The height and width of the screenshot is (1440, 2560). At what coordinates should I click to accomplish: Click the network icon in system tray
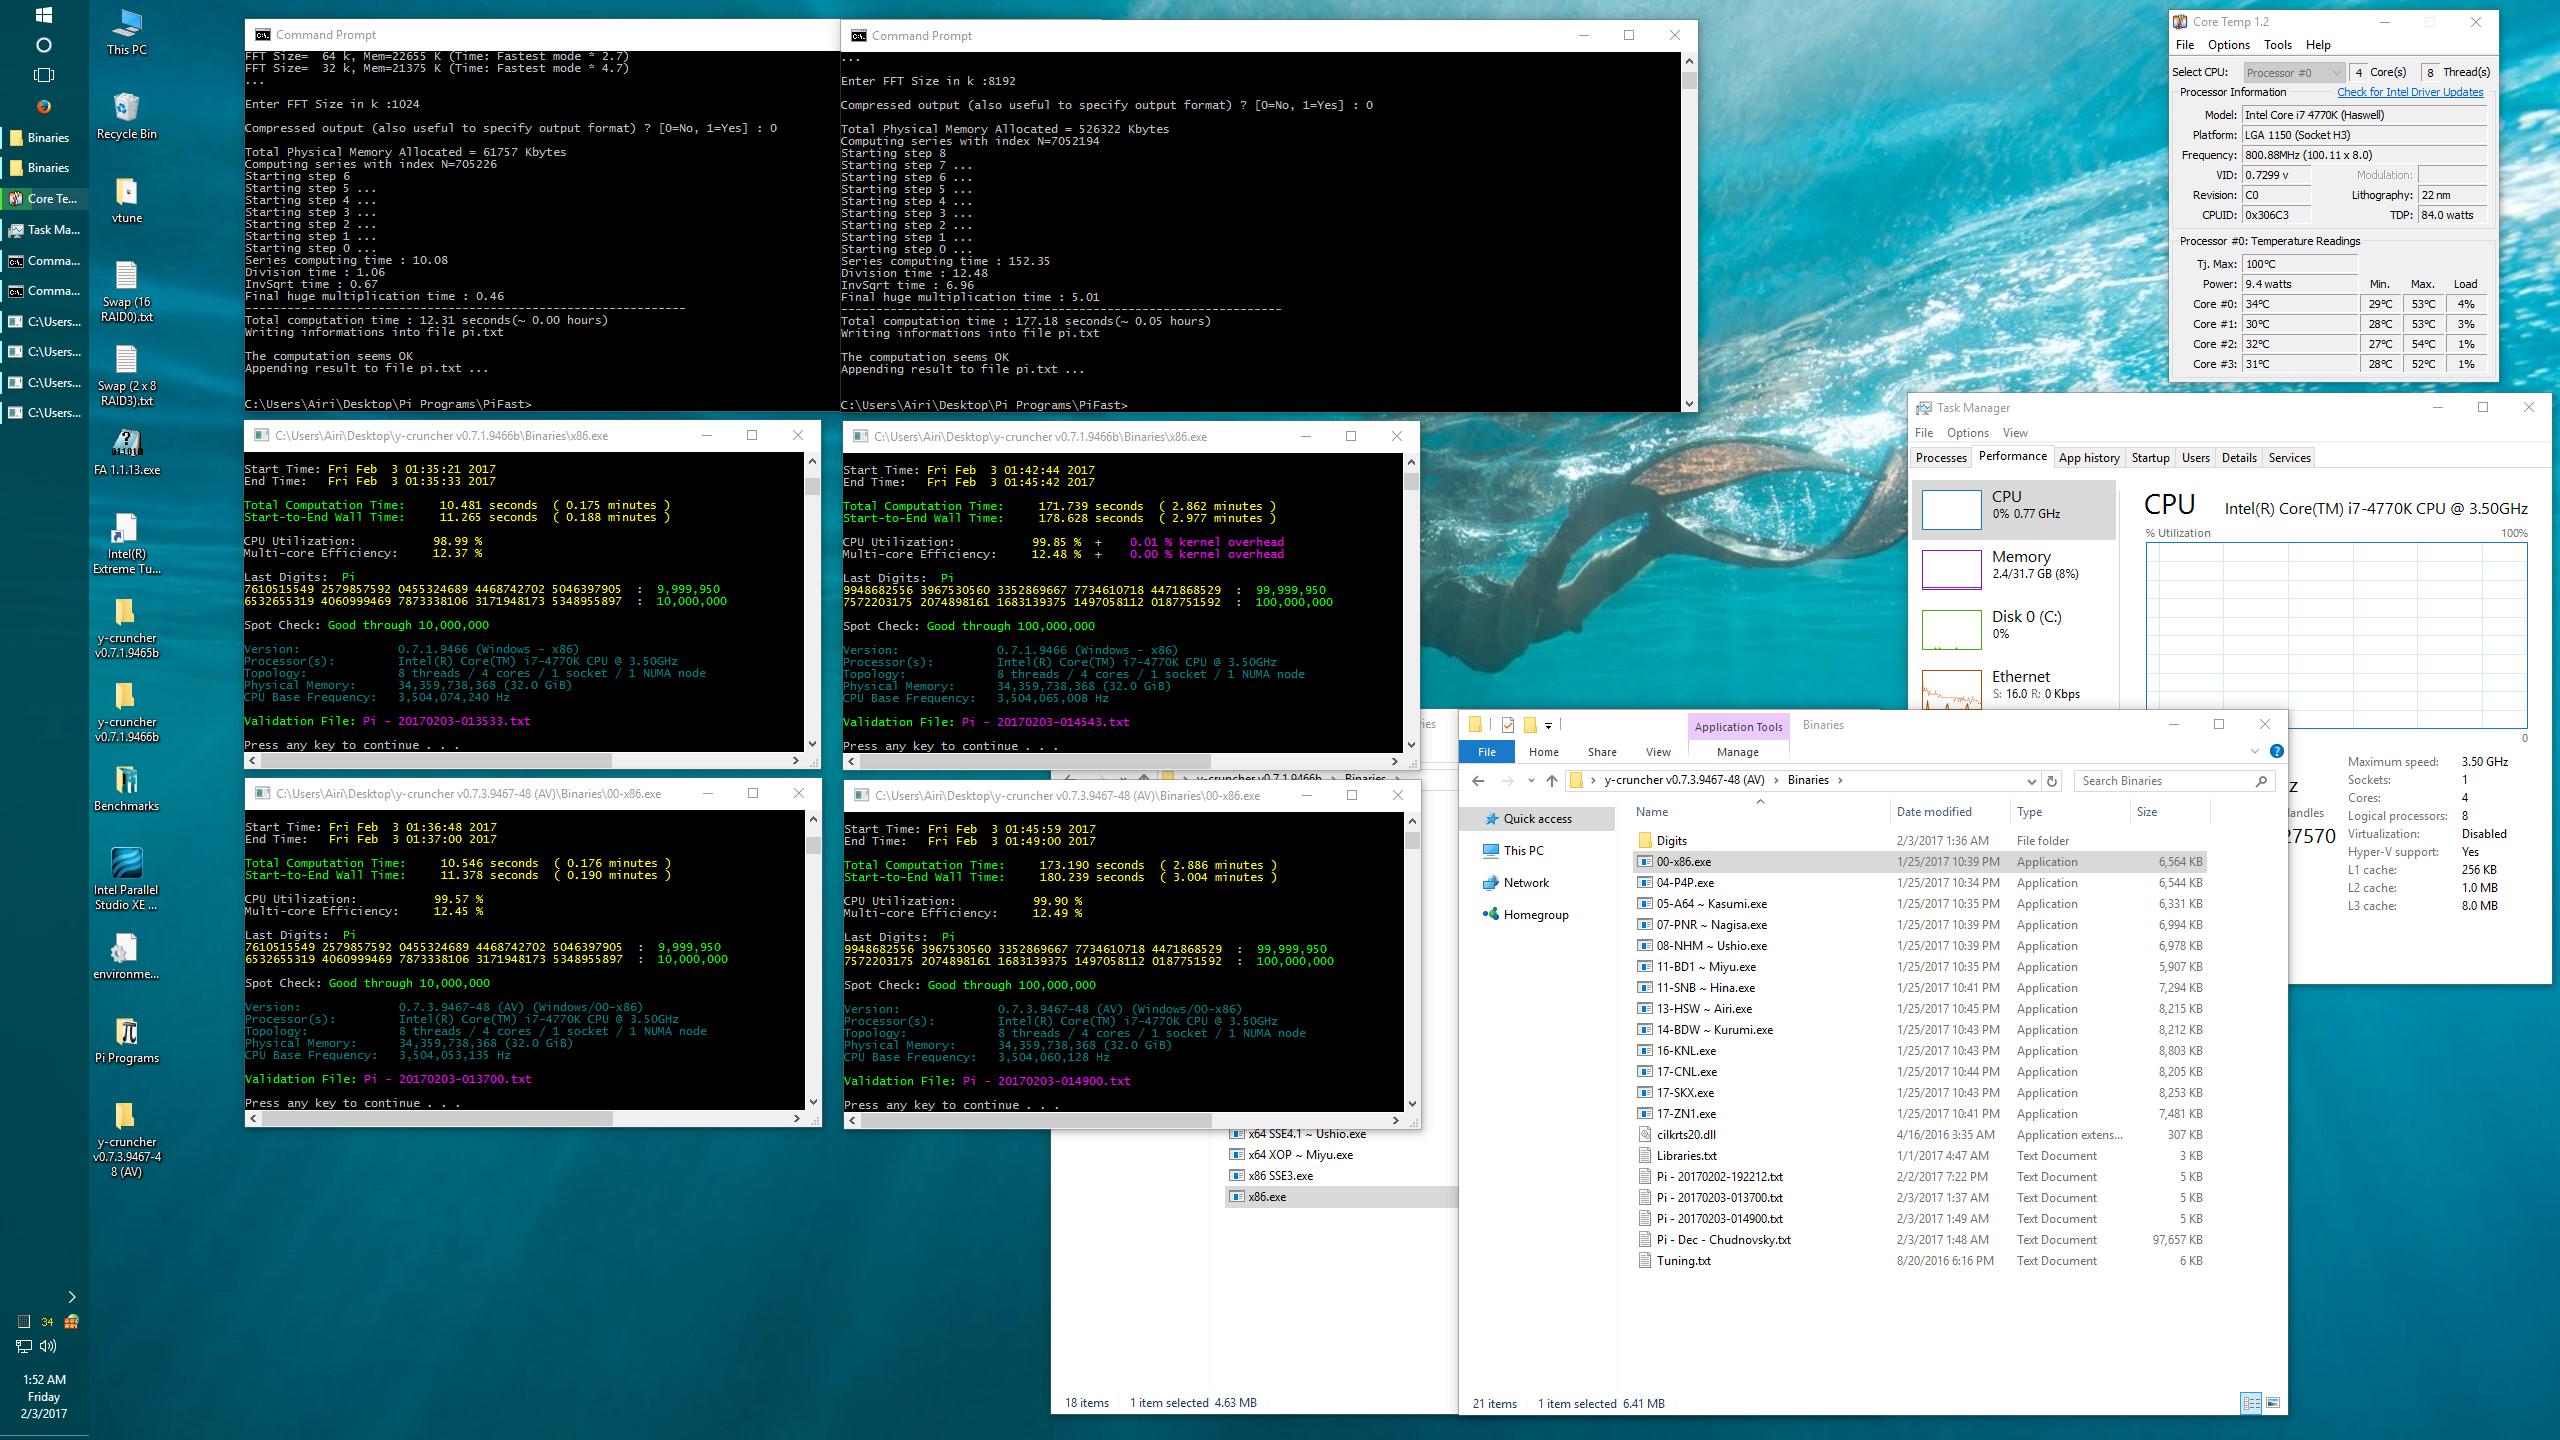(24, 1346)
